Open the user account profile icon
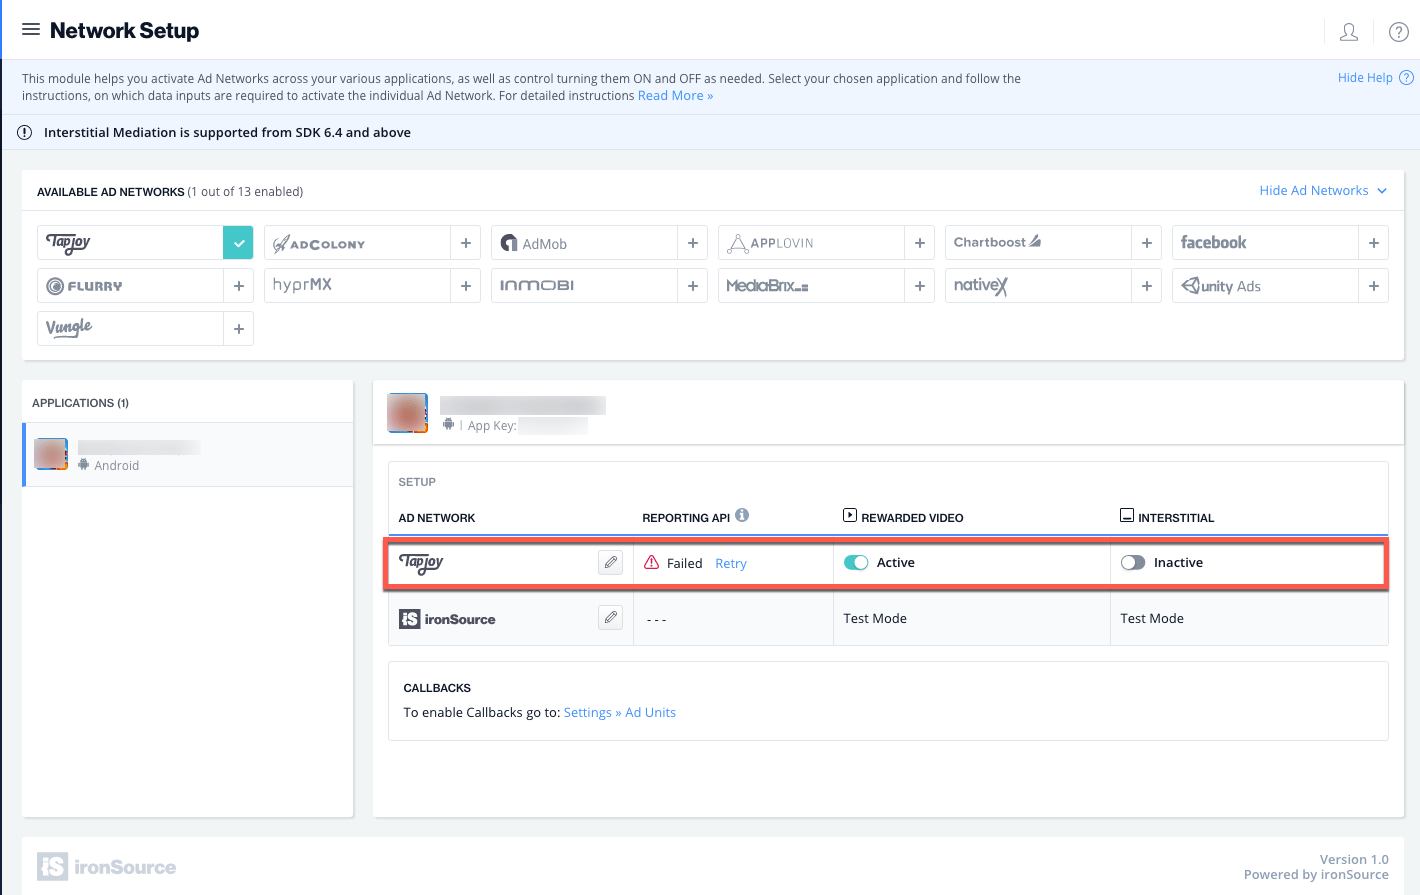Viewport: 1420px width, 895px height. (1348, 32)
